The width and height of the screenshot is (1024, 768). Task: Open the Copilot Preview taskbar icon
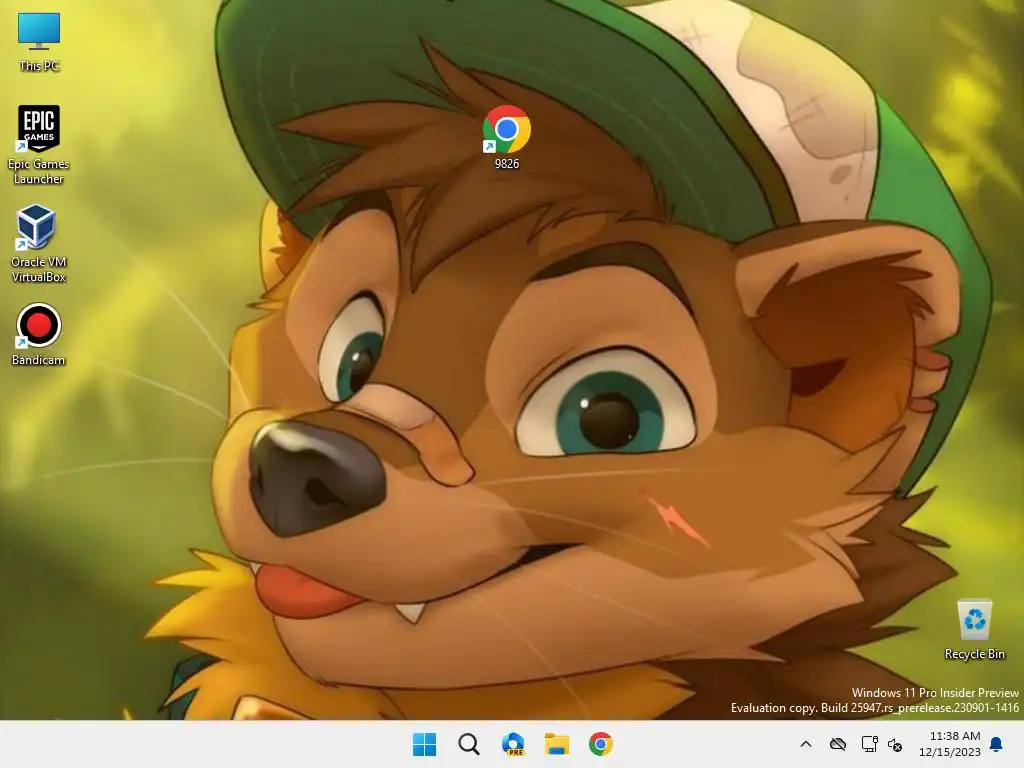tap(513, 744)
